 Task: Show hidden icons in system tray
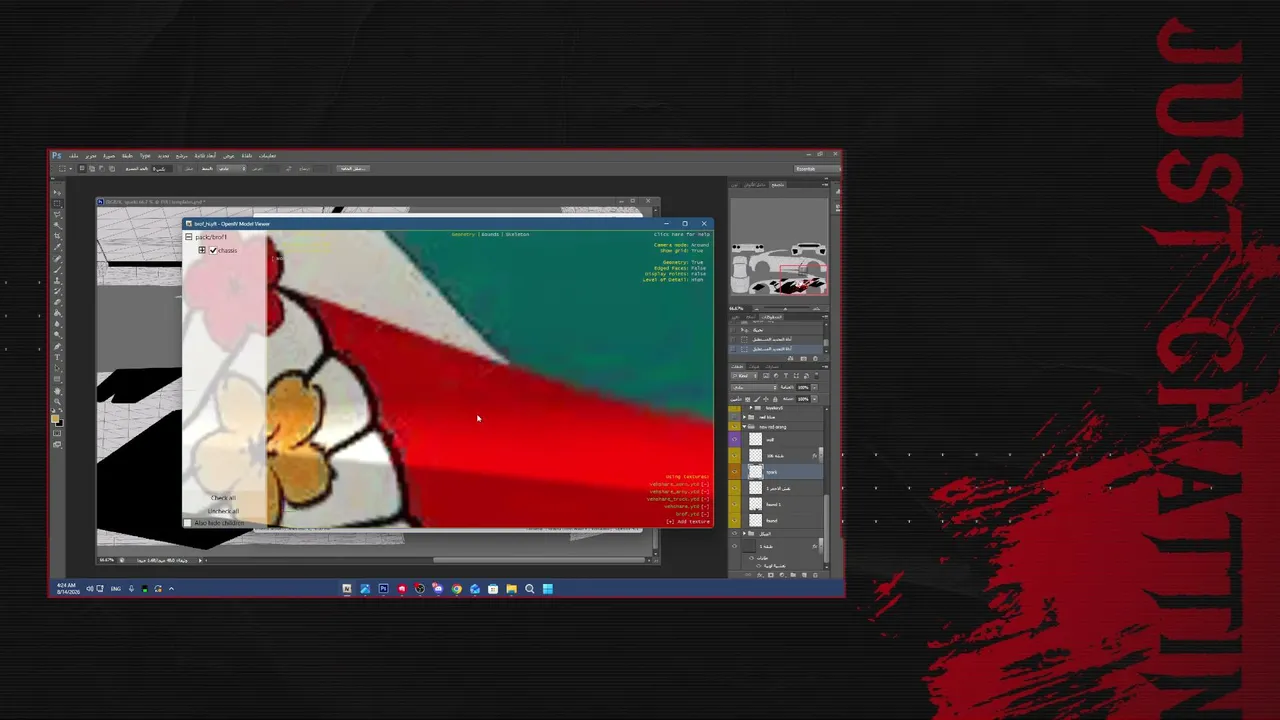pyautogui.click(x=171, y=589)
